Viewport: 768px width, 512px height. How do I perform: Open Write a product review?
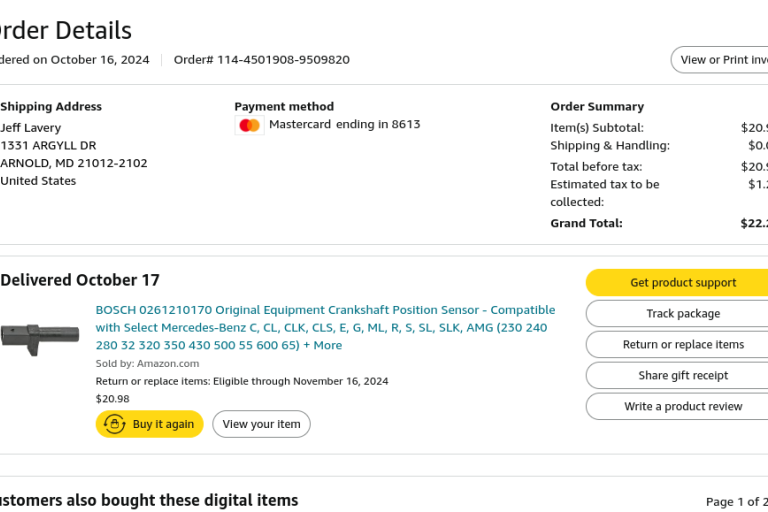682,407
